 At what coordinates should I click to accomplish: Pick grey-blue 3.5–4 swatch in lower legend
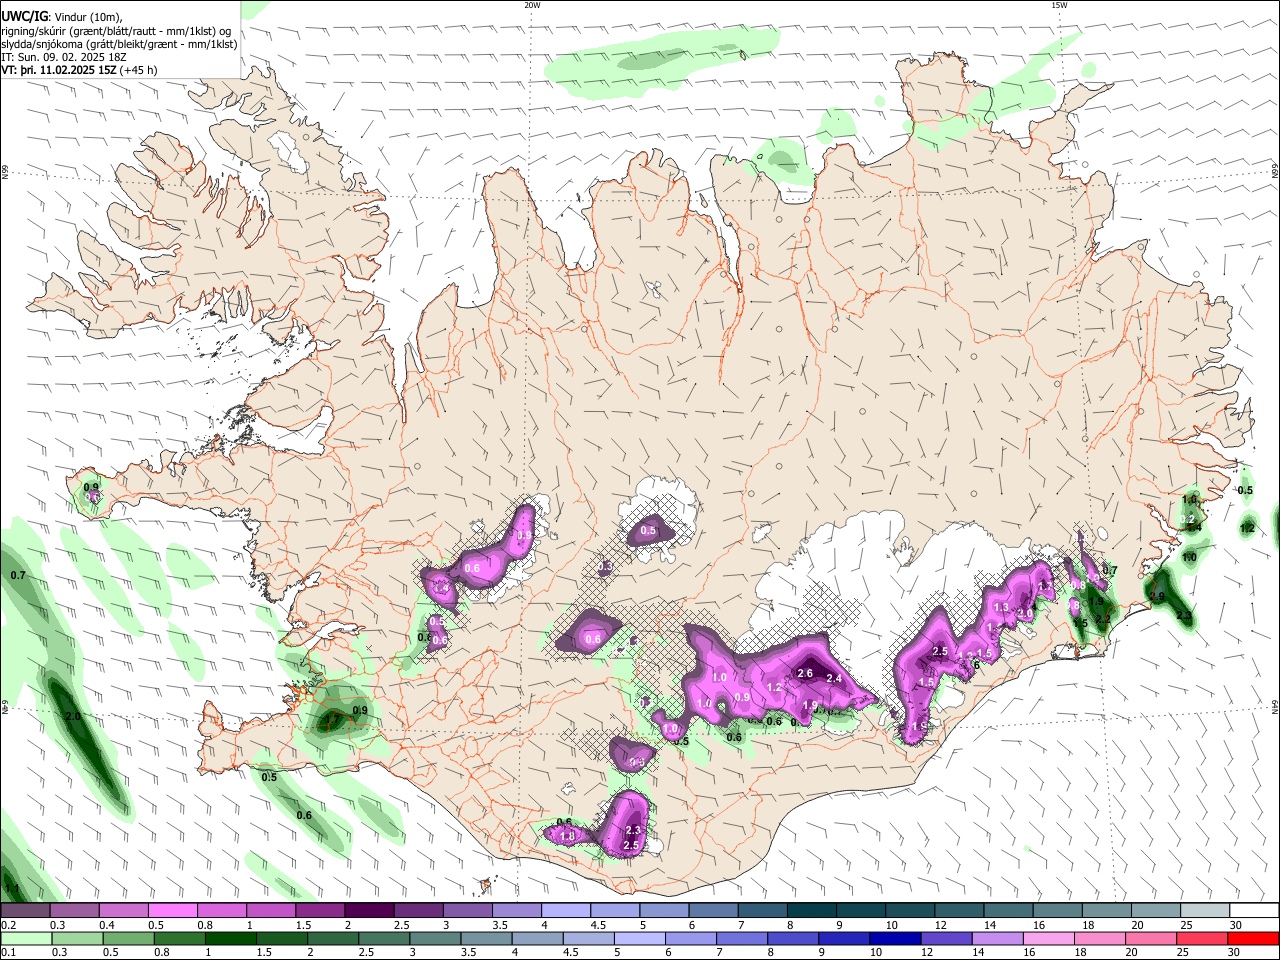487,938
